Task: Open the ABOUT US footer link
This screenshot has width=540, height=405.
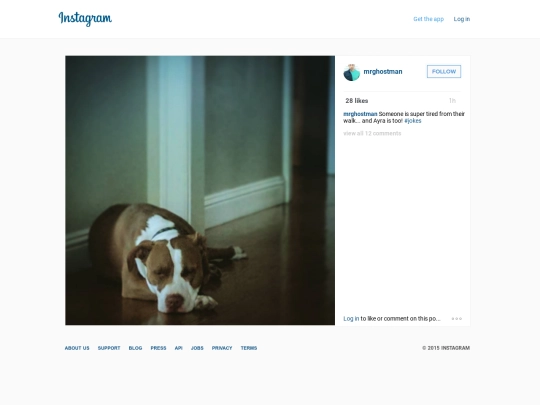Action: pos(77,348)
